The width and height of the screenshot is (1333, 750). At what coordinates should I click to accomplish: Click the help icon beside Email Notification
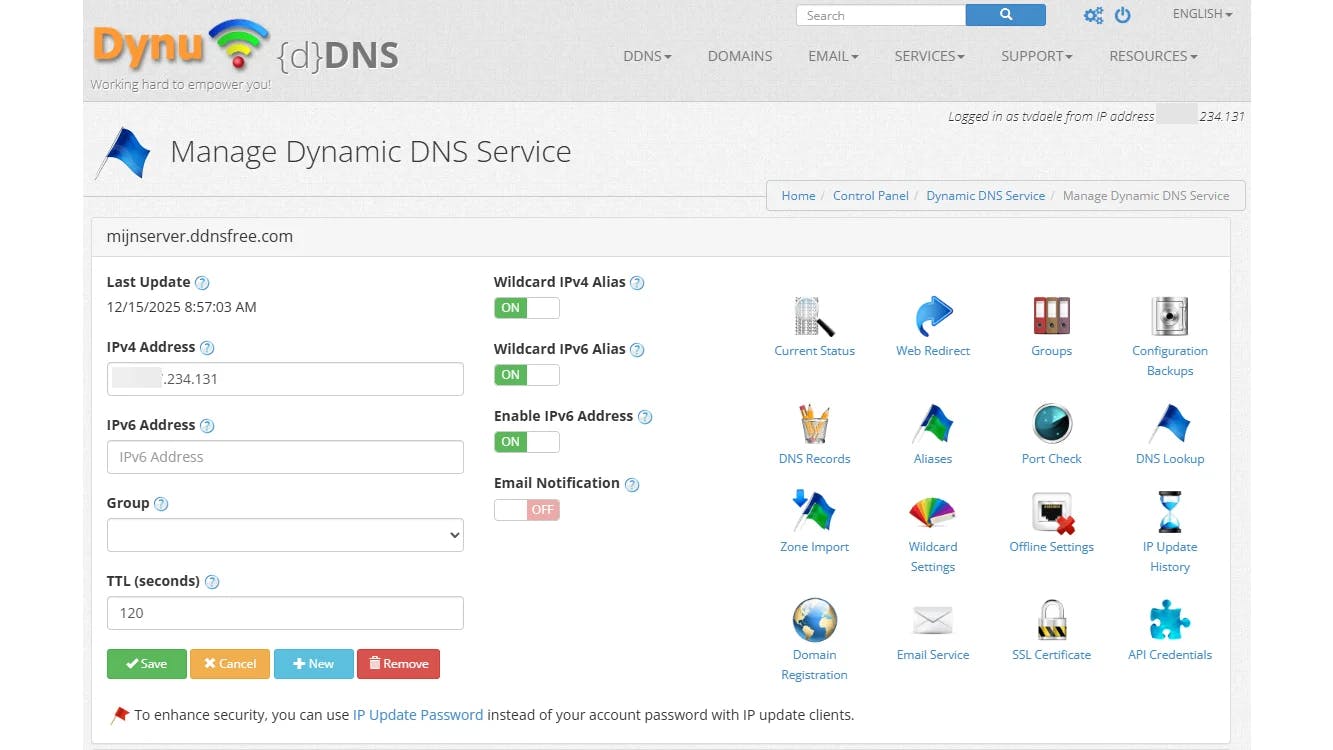click(632, 484)
